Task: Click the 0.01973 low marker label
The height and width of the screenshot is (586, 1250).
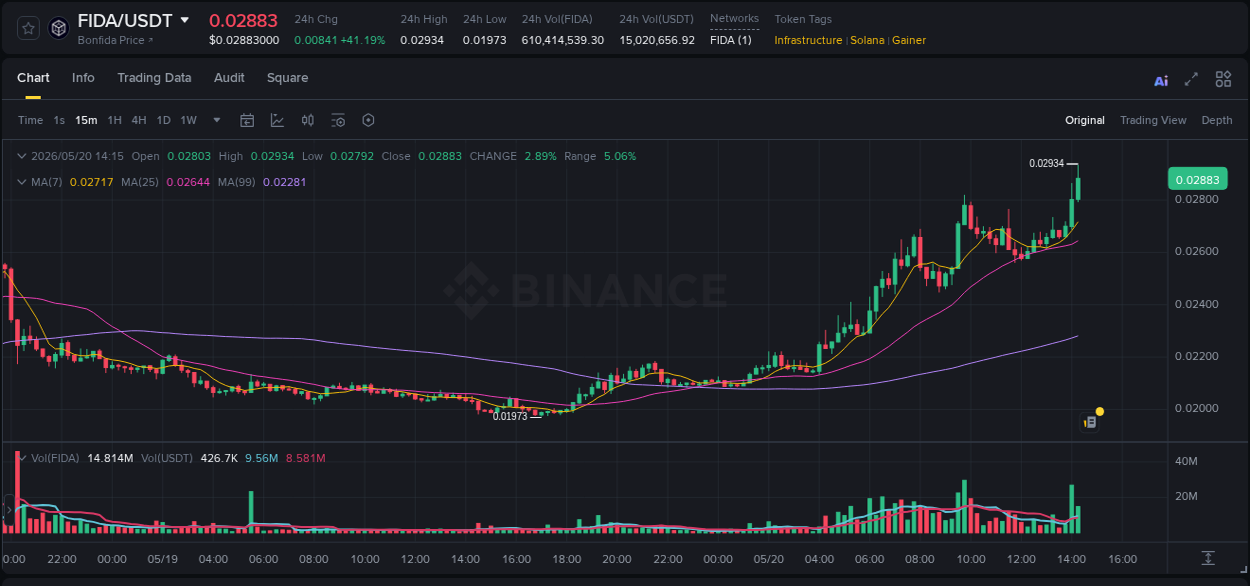Action: pos(510,416)
